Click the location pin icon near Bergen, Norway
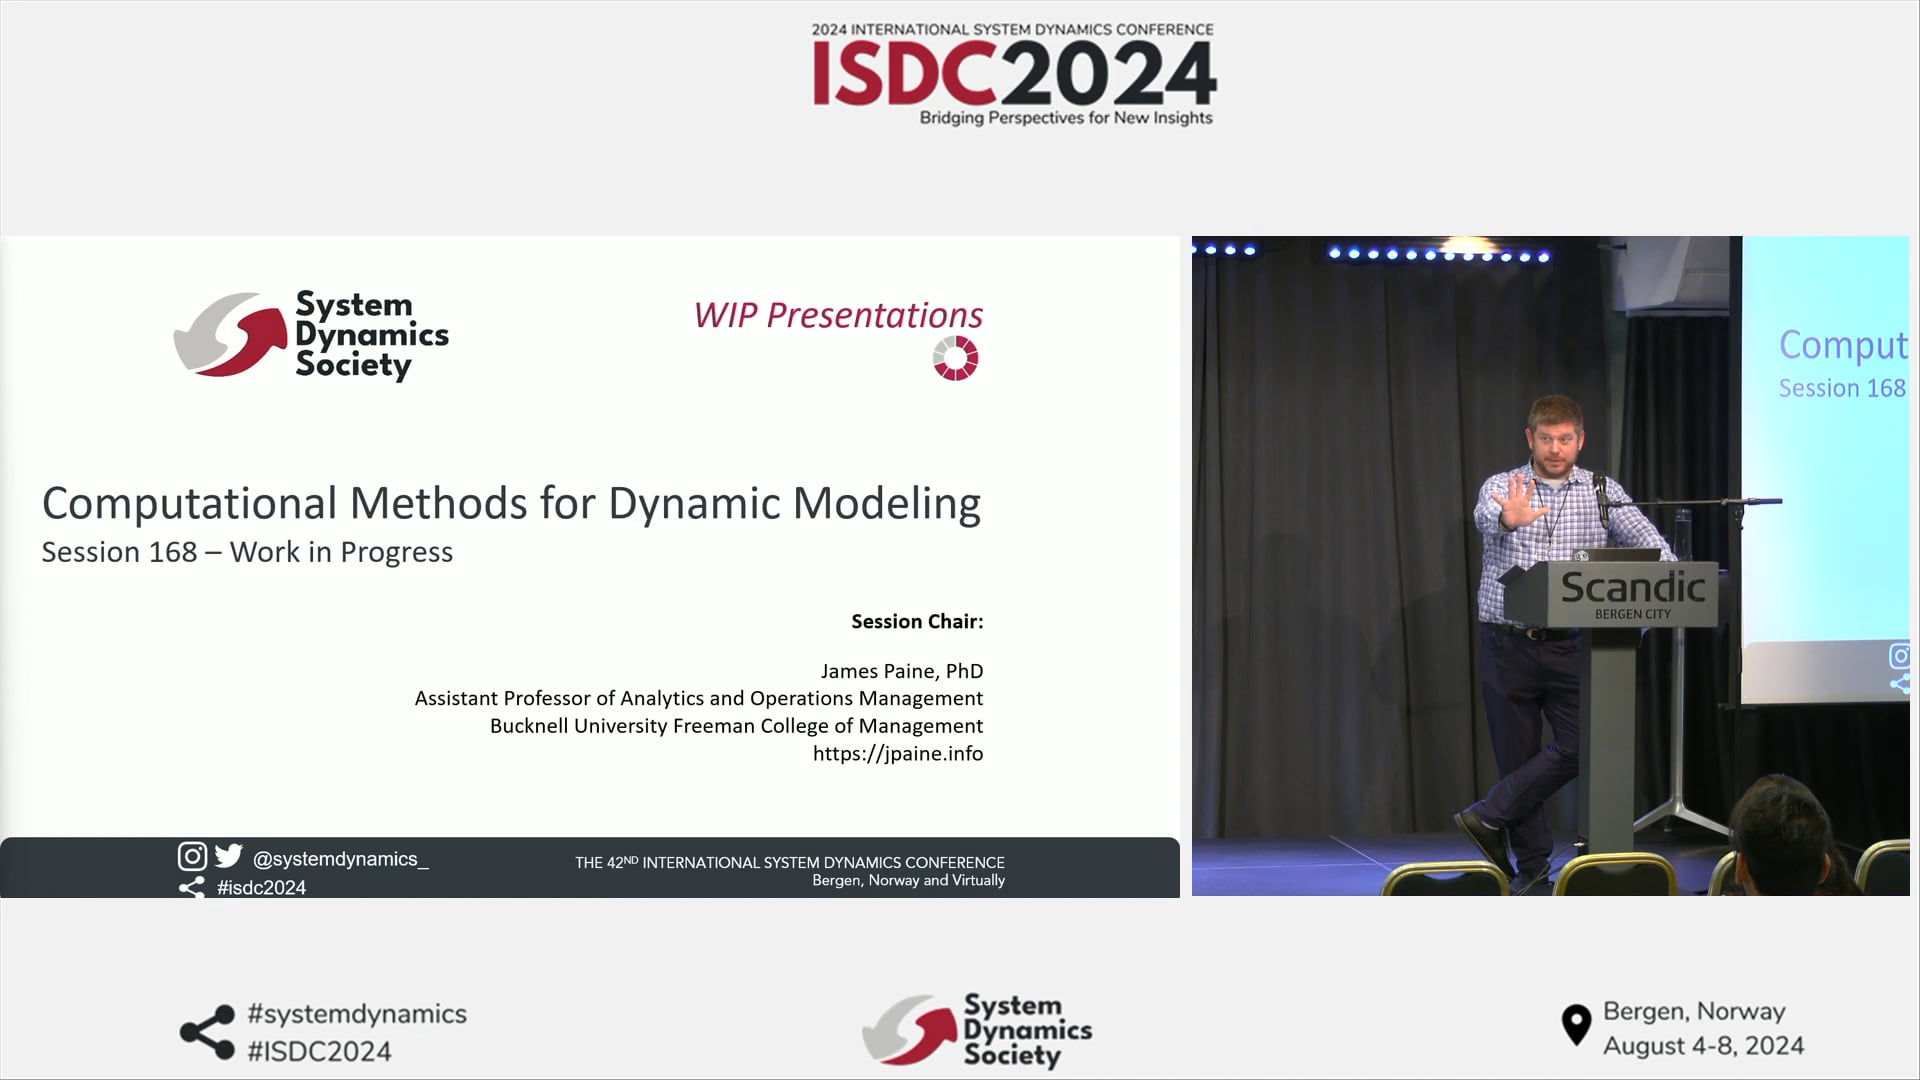1920x1080 pixels. pos(1578,1024)
